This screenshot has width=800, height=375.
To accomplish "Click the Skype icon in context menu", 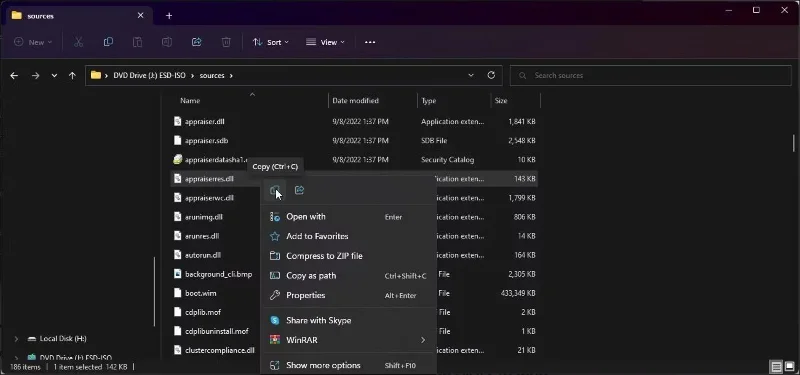I will [x=275, y=320].
